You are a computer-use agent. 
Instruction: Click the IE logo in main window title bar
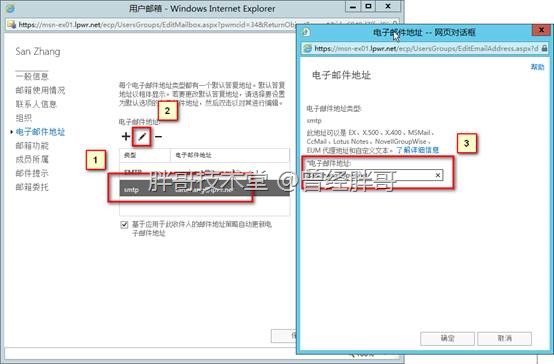point(10,8)
